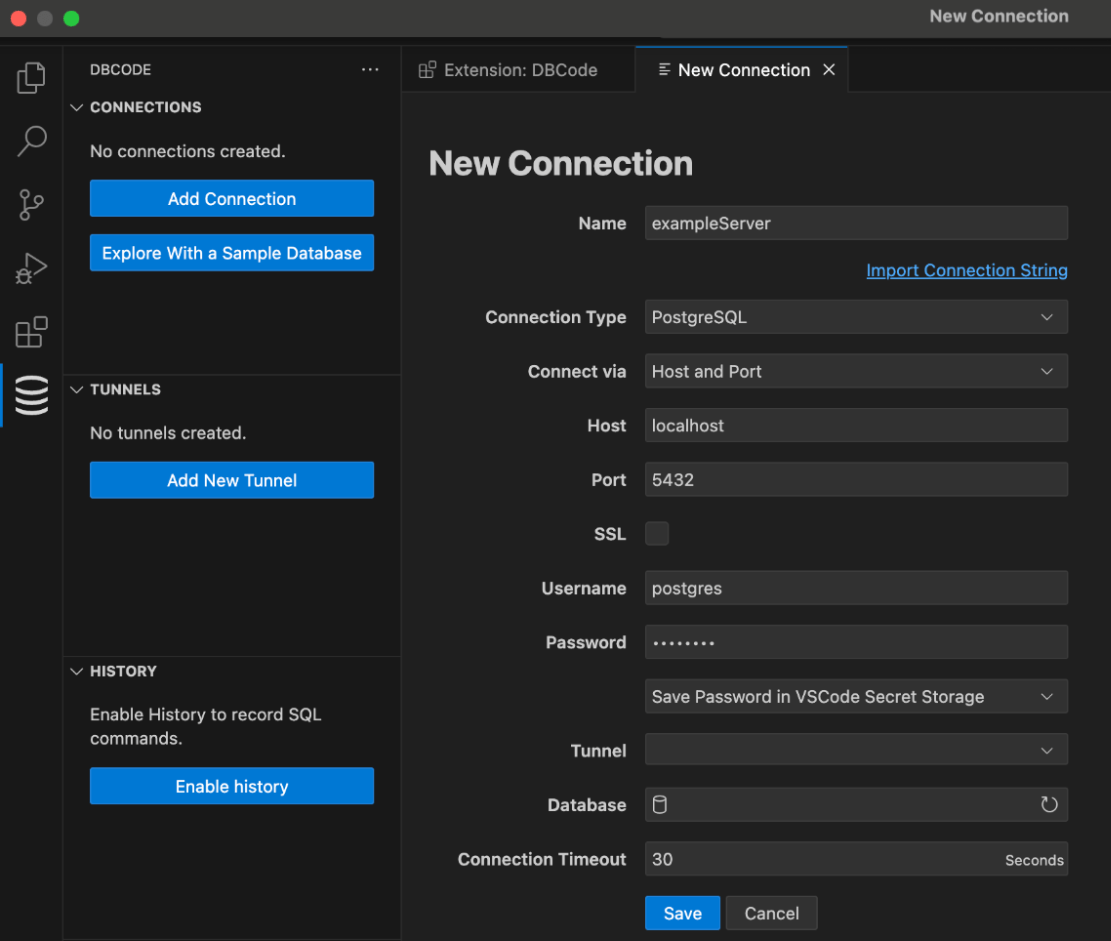Viewport: 1111px width, 941px height.
Task: Open the Search view
Action: coord(31,141)
